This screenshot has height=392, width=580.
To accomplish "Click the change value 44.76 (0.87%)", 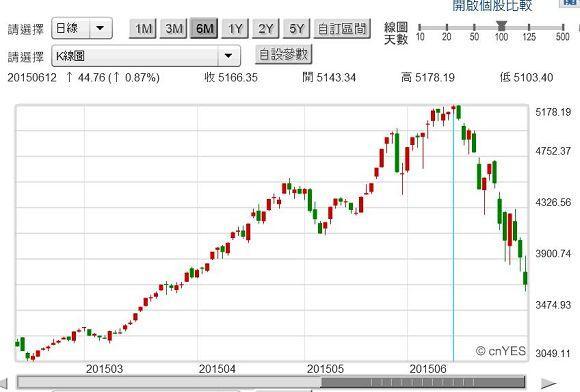I will (x=112, y=78).
